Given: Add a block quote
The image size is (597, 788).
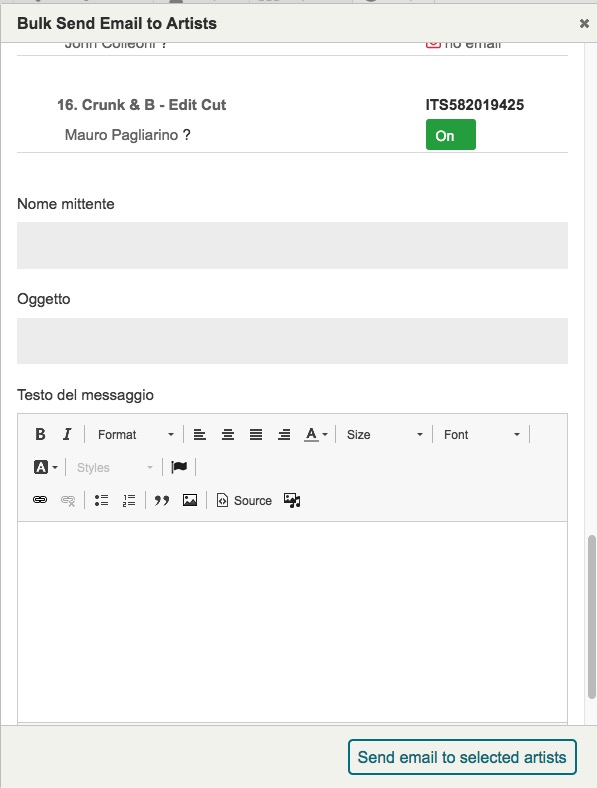Looking at the screenshot, I should point(162,500).
